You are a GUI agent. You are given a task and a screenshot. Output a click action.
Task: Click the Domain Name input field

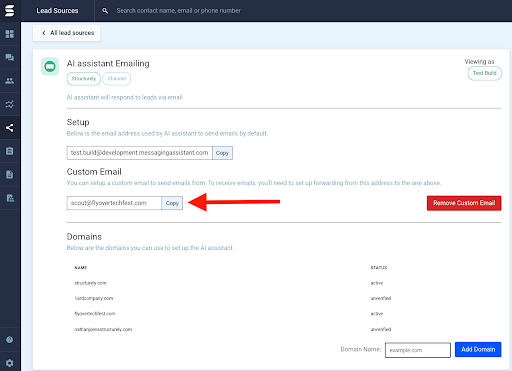click(x=418, y=350)
